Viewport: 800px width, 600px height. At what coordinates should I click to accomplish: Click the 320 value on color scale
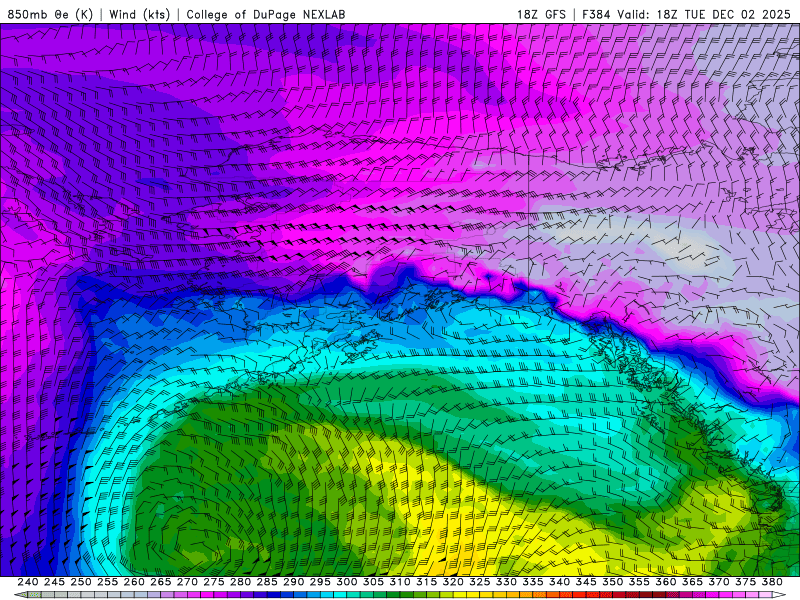pos(453,582)
